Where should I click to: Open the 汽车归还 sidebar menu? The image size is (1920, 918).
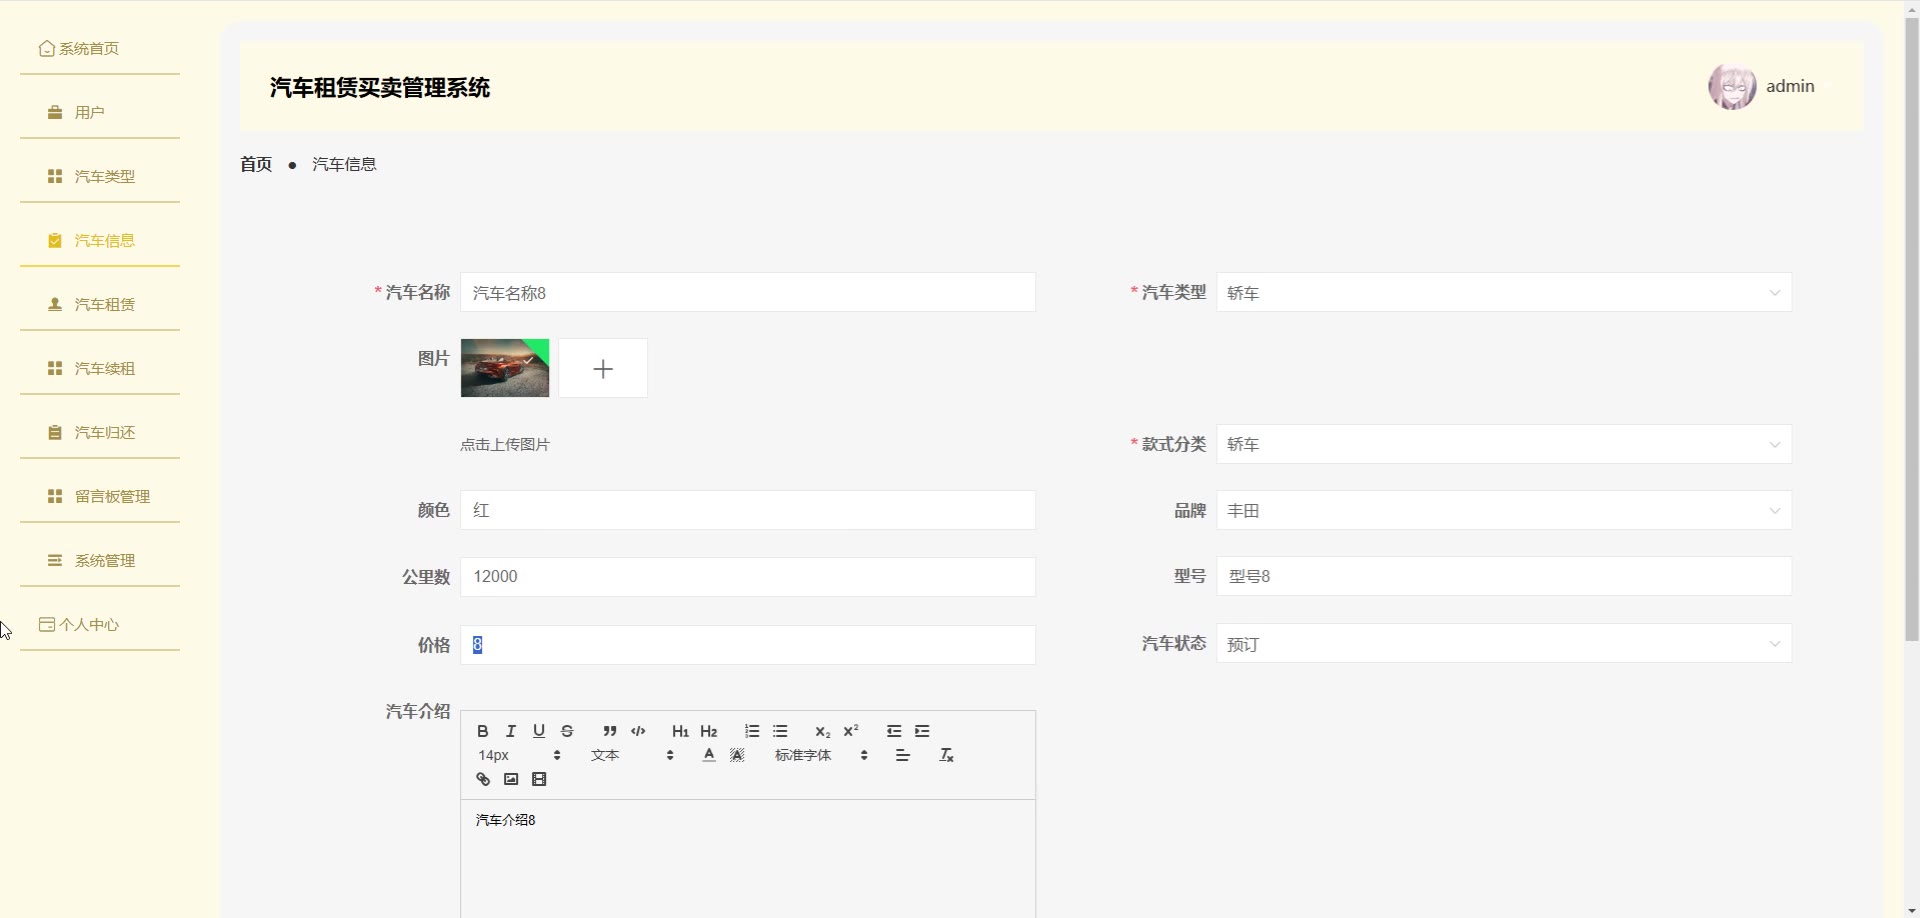pyautogui.click(x=100, y=432)
